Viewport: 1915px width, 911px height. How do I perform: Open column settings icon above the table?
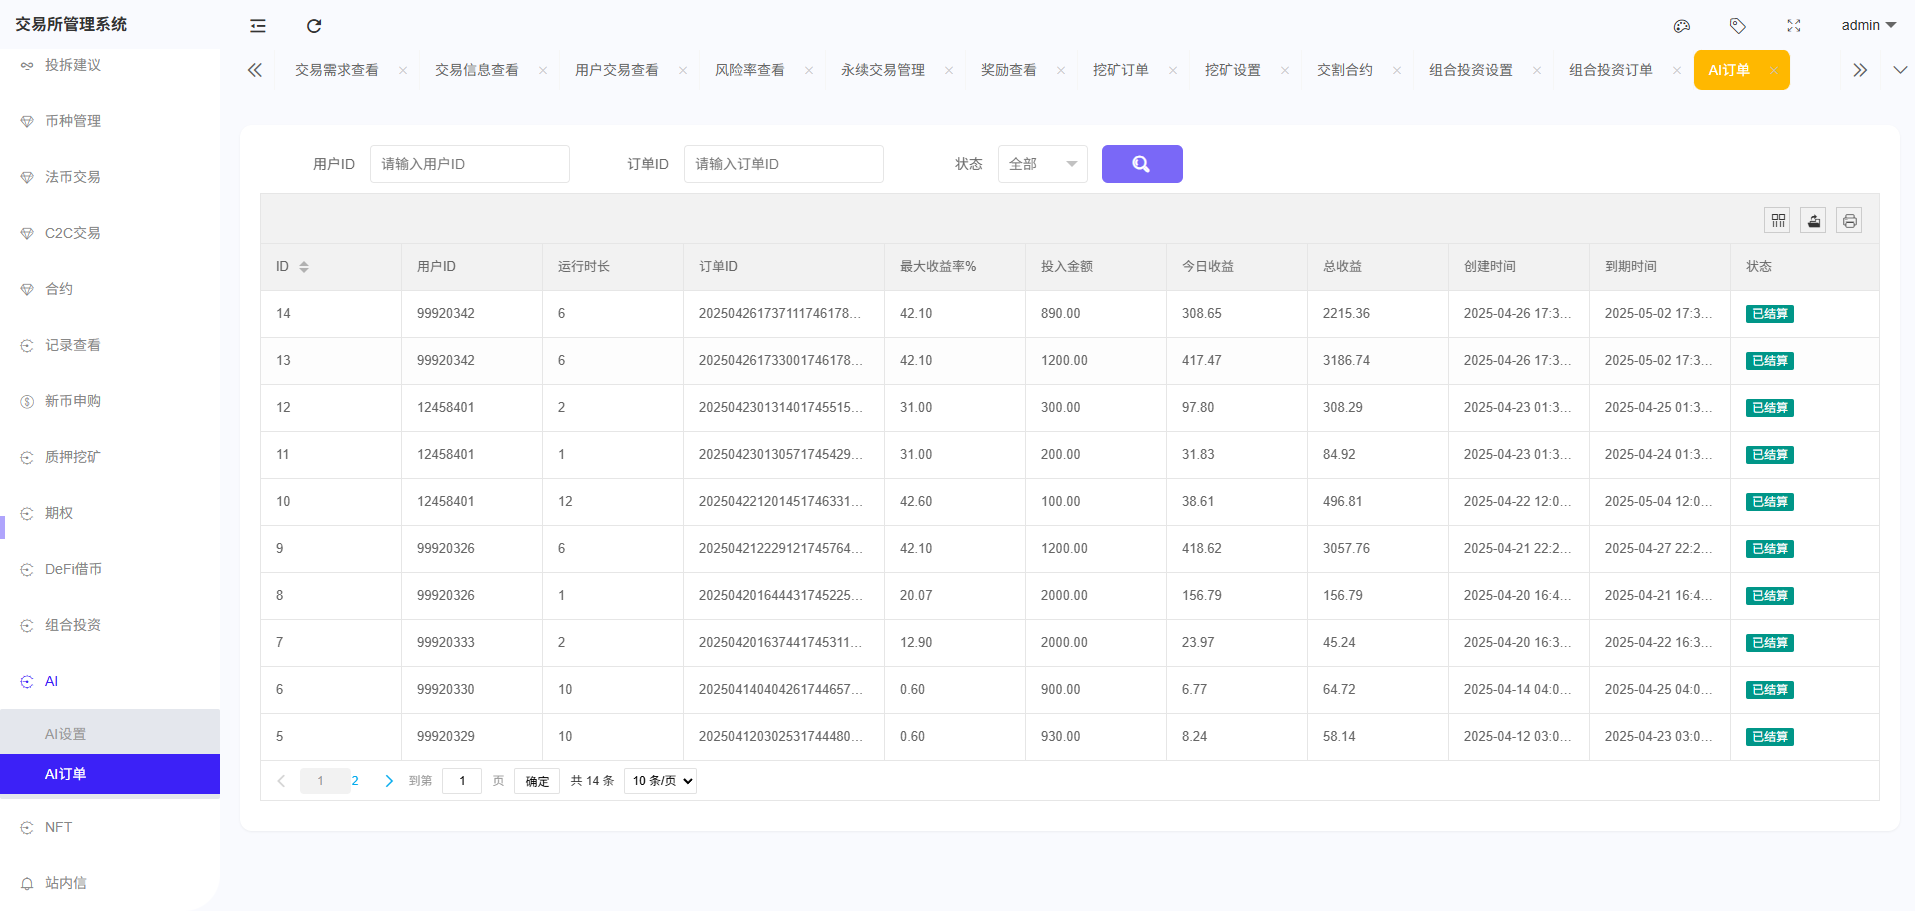(1777, 220)
